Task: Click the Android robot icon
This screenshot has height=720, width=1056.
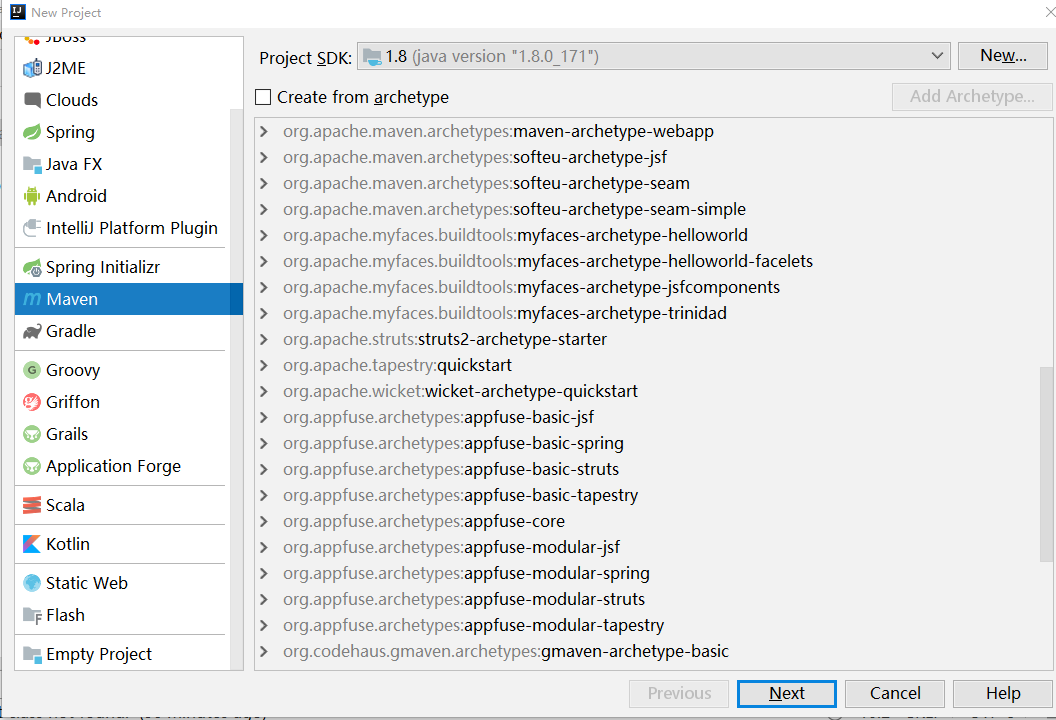Action: pyautogui.click(x=32, y=196)
